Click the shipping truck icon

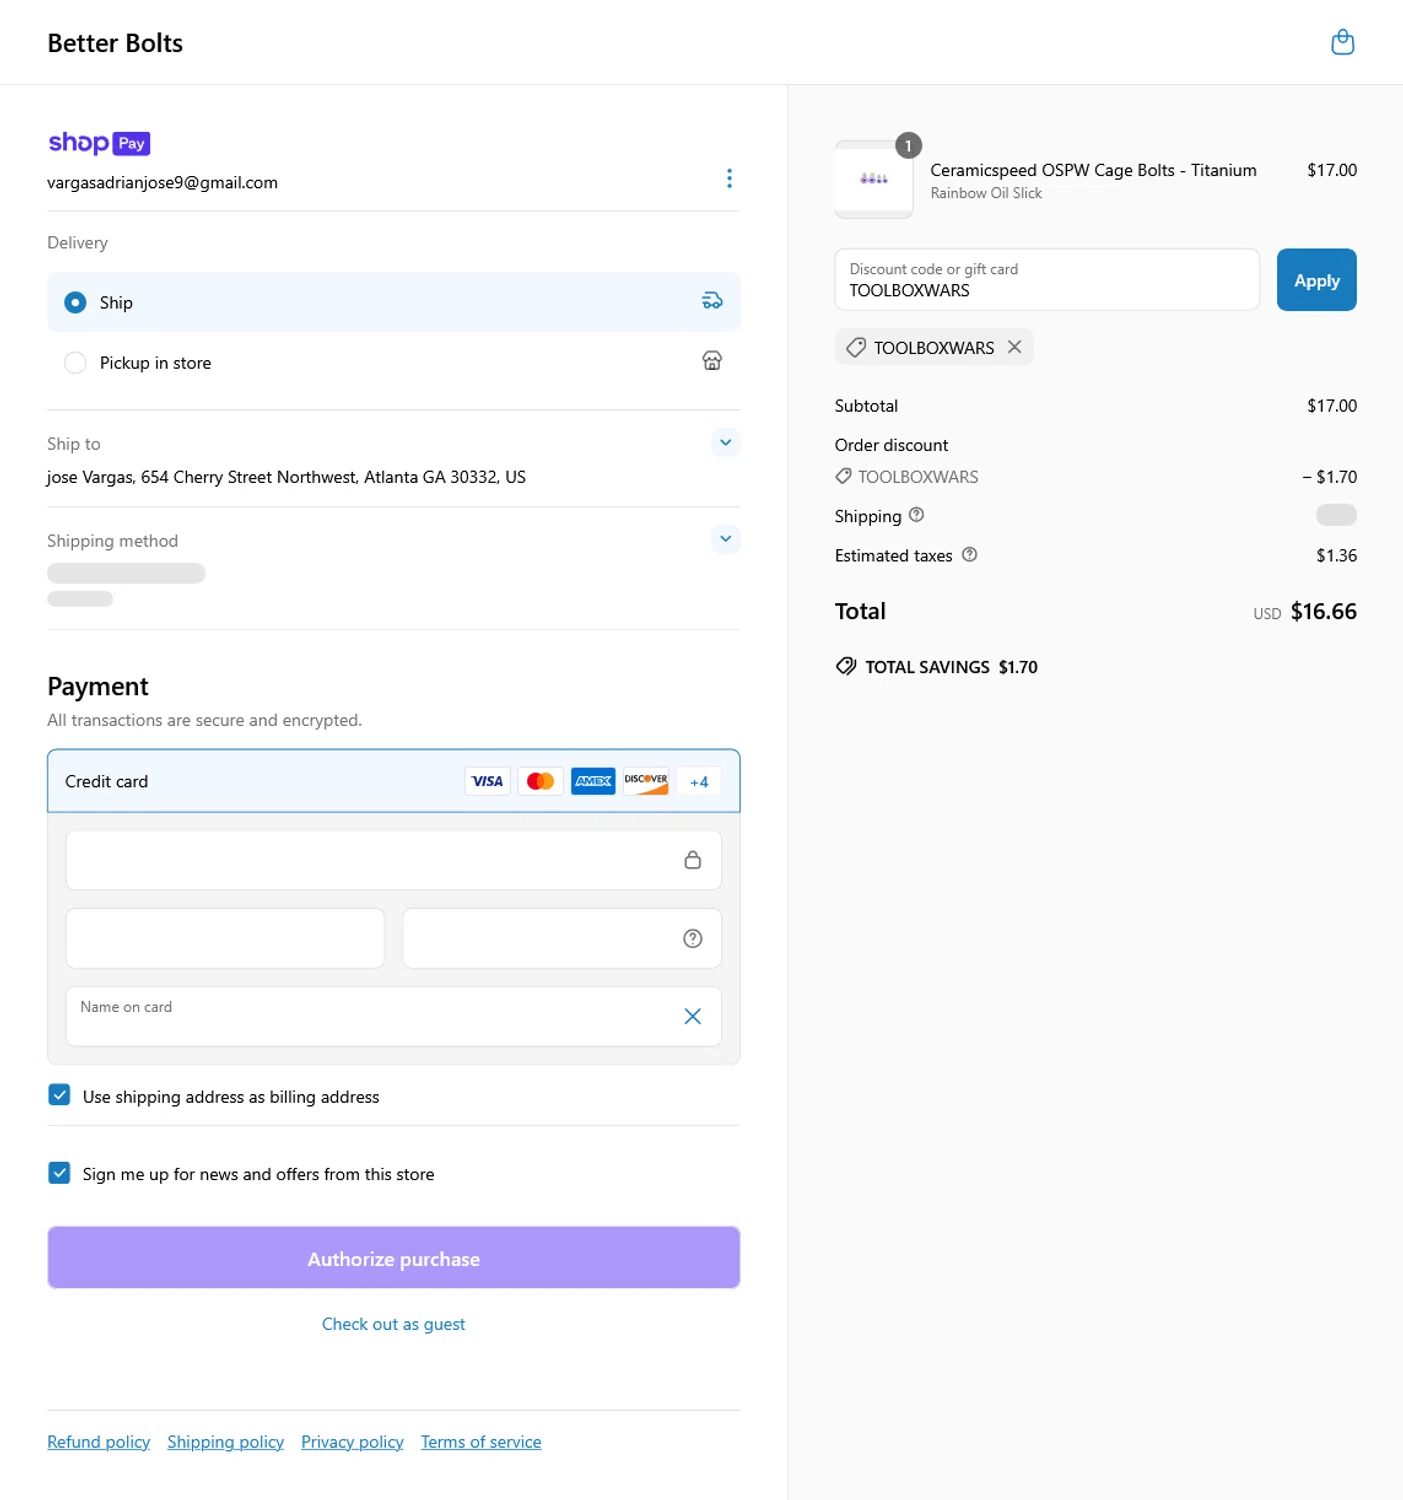(x=712, y=301)
